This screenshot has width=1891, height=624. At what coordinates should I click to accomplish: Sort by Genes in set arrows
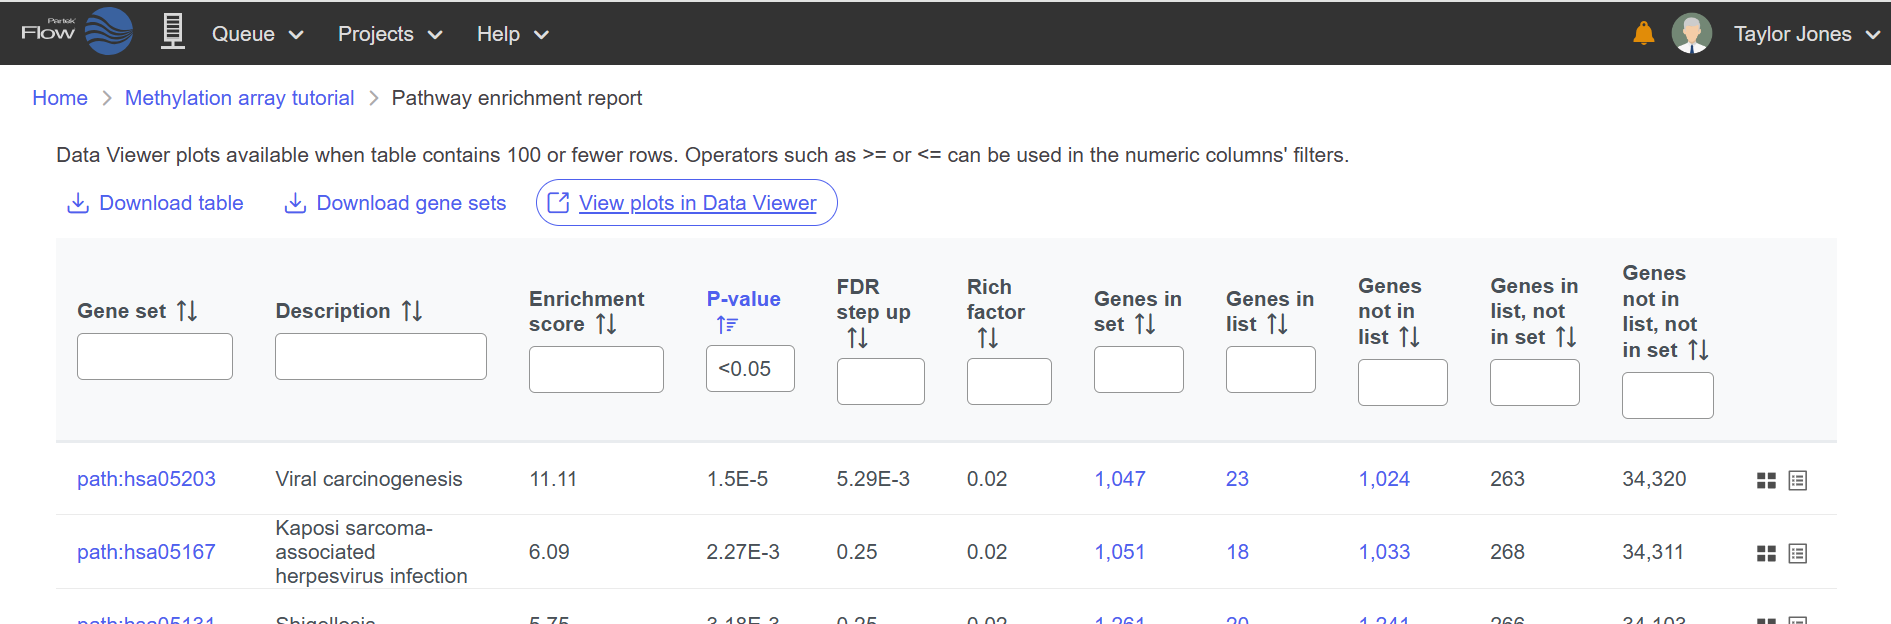[1145, 324]
